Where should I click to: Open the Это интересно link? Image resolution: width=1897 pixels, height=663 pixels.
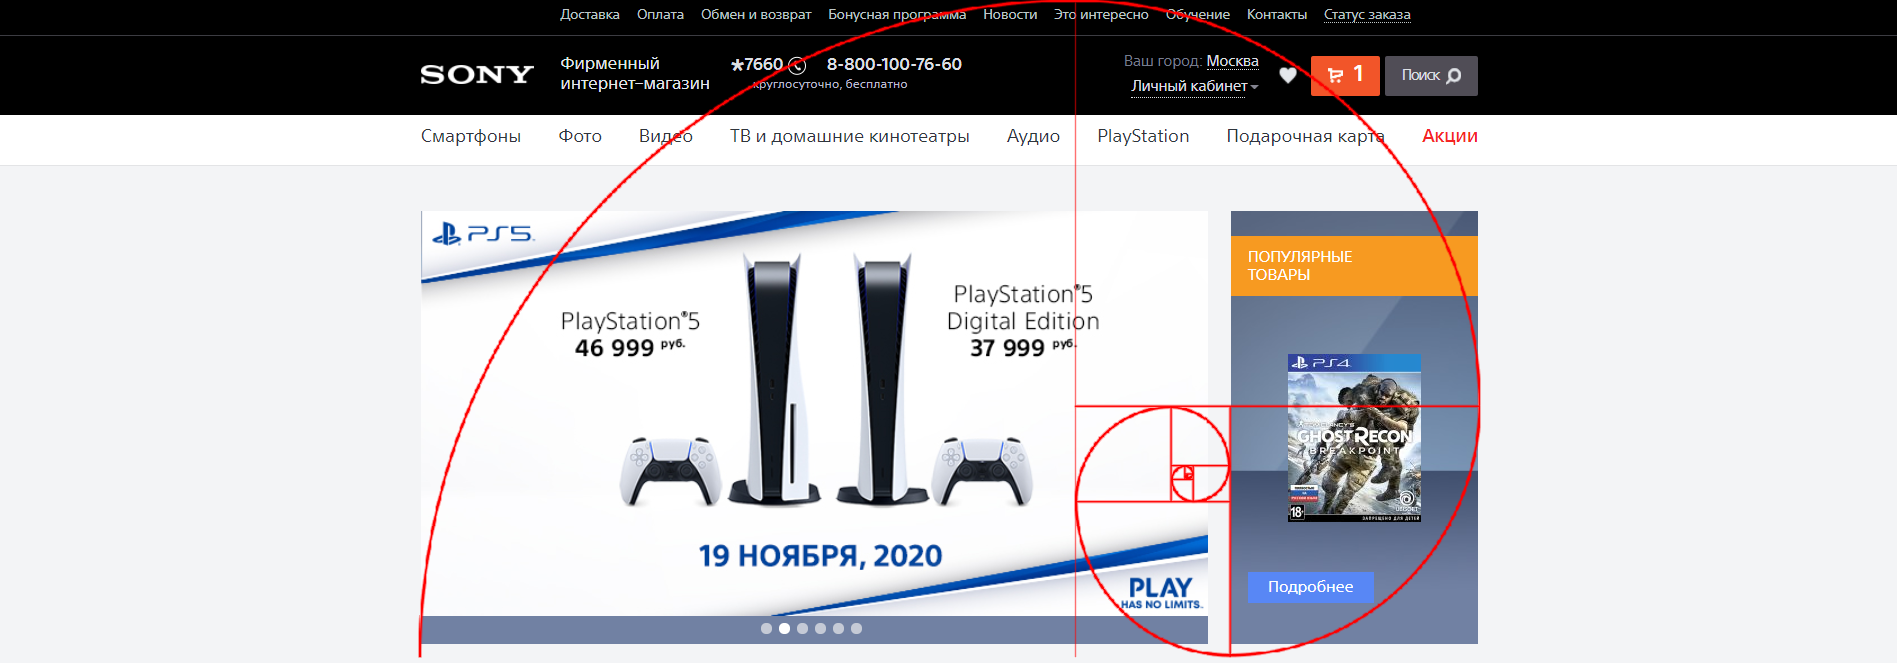point(1101,14)
